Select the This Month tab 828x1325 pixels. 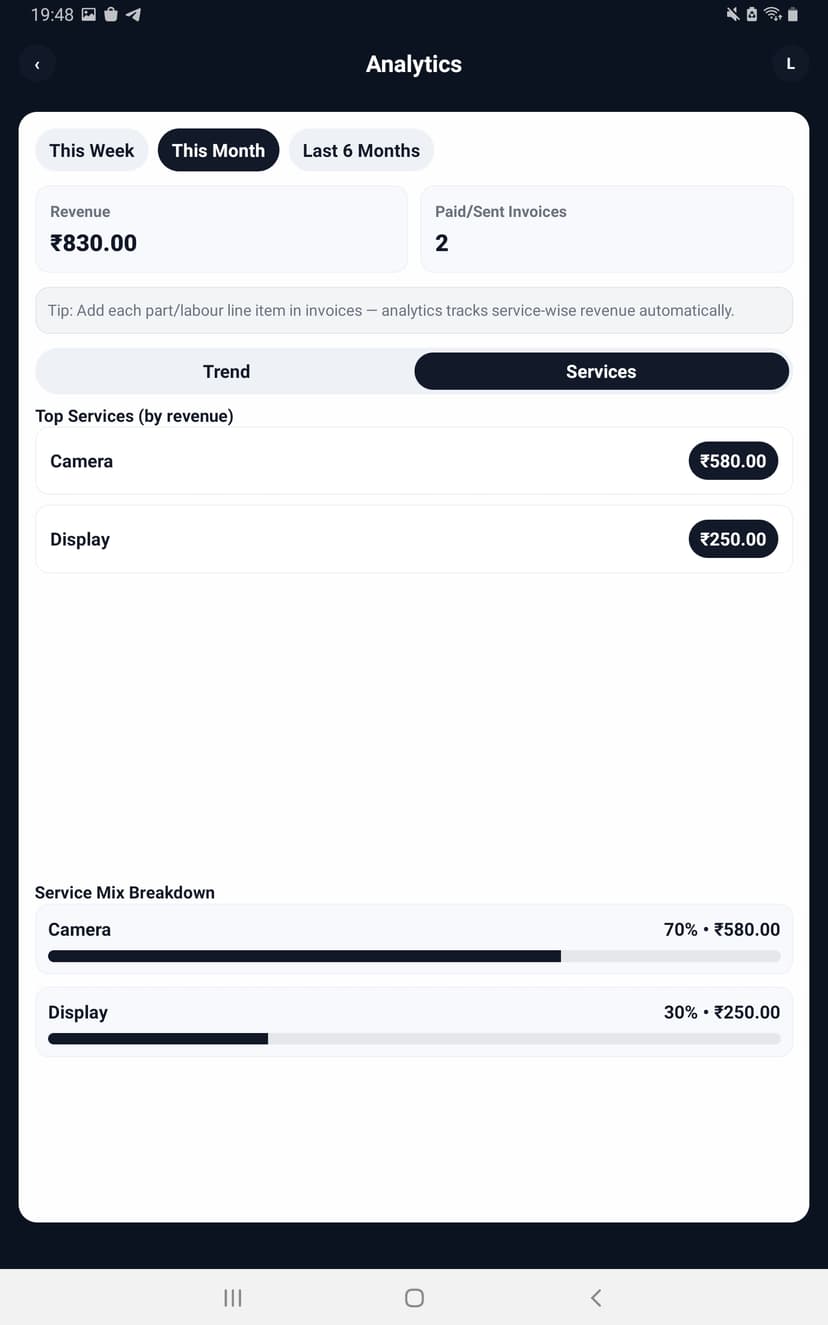coord(218,150)
